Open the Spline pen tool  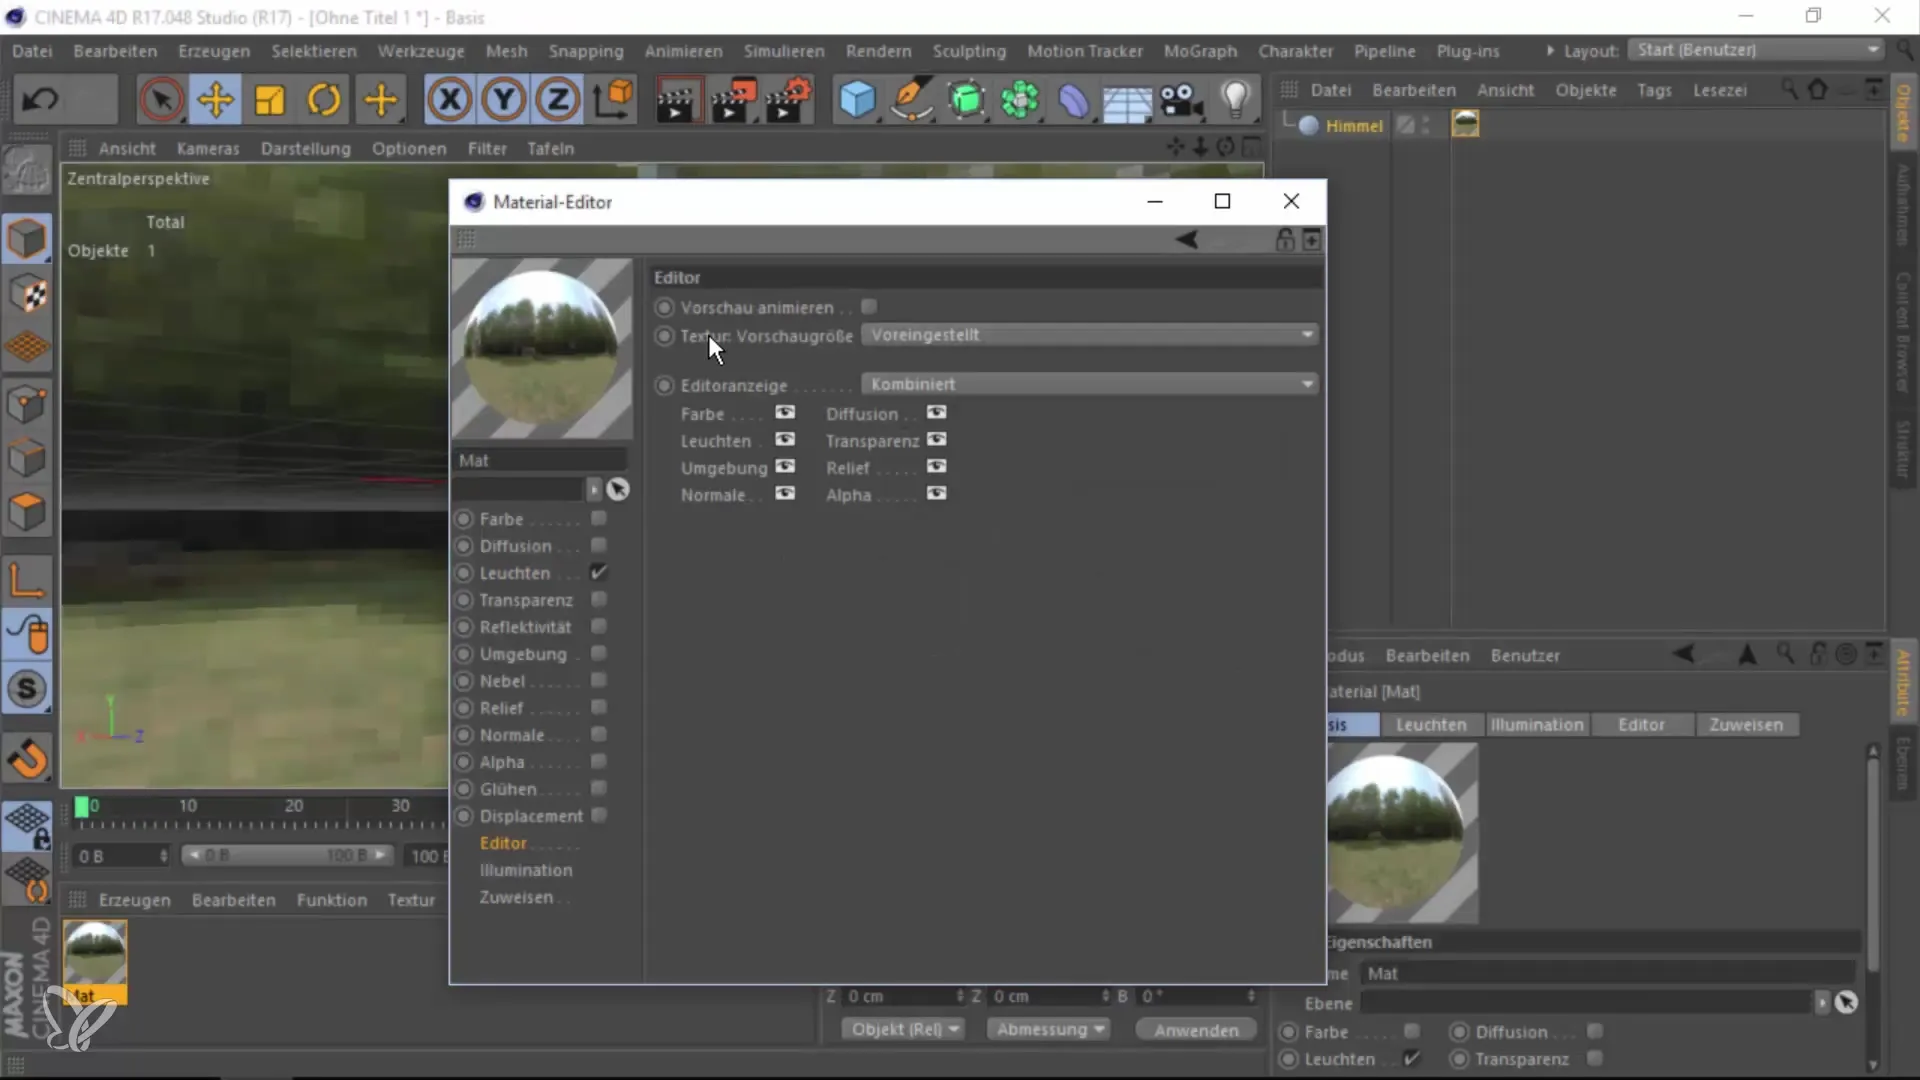tap(912, 99)
